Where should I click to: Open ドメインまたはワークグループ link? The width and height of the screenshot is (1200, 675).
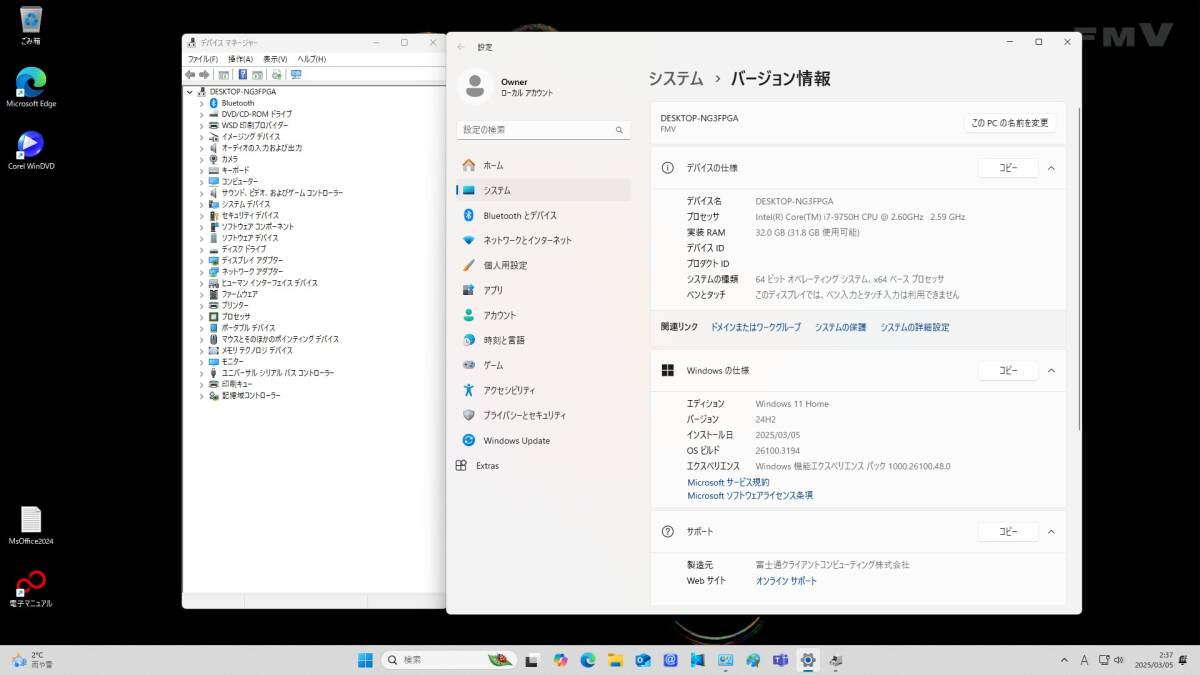click(756, 327)
